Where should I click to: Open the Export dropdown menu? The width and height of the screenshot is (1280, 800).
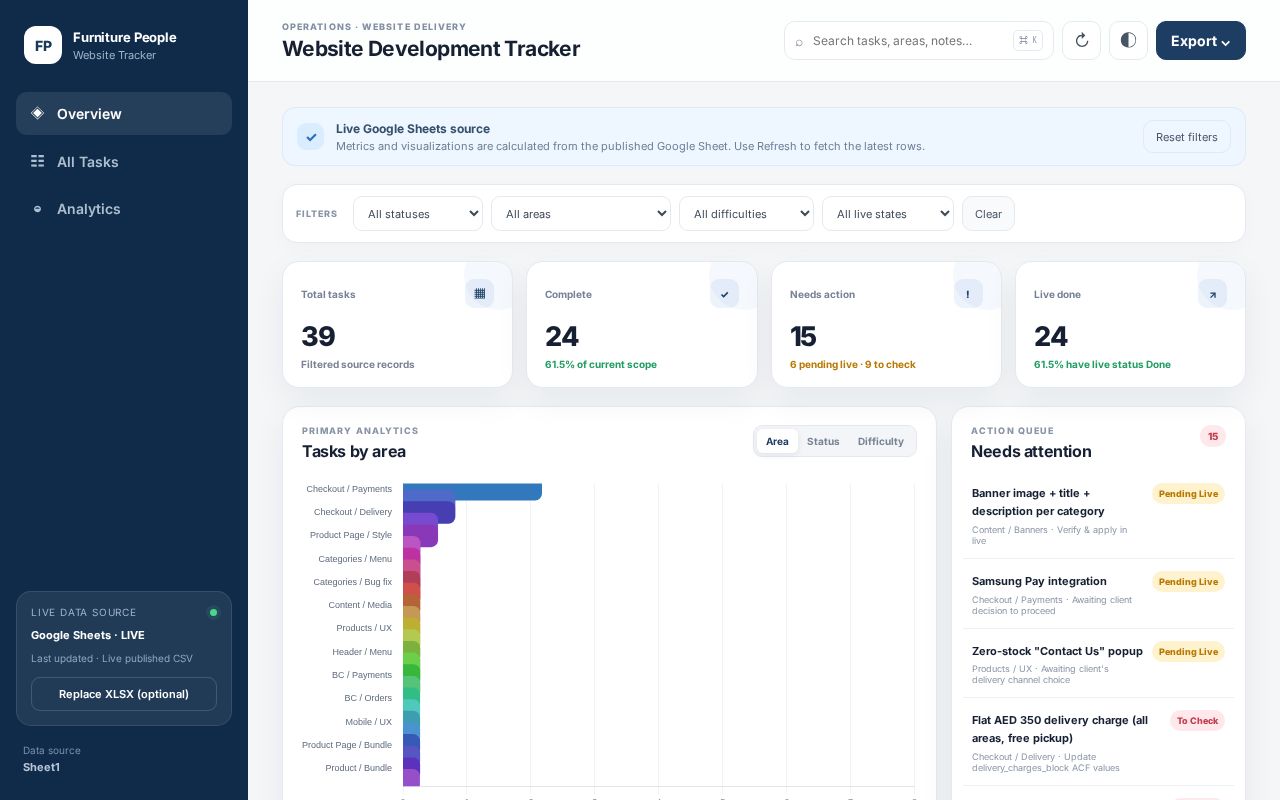click(x=1201, y=40)
